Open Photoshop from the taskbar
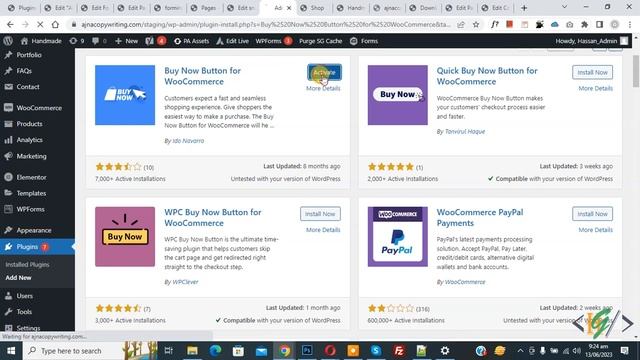640x360 pixels. (307, 351)
